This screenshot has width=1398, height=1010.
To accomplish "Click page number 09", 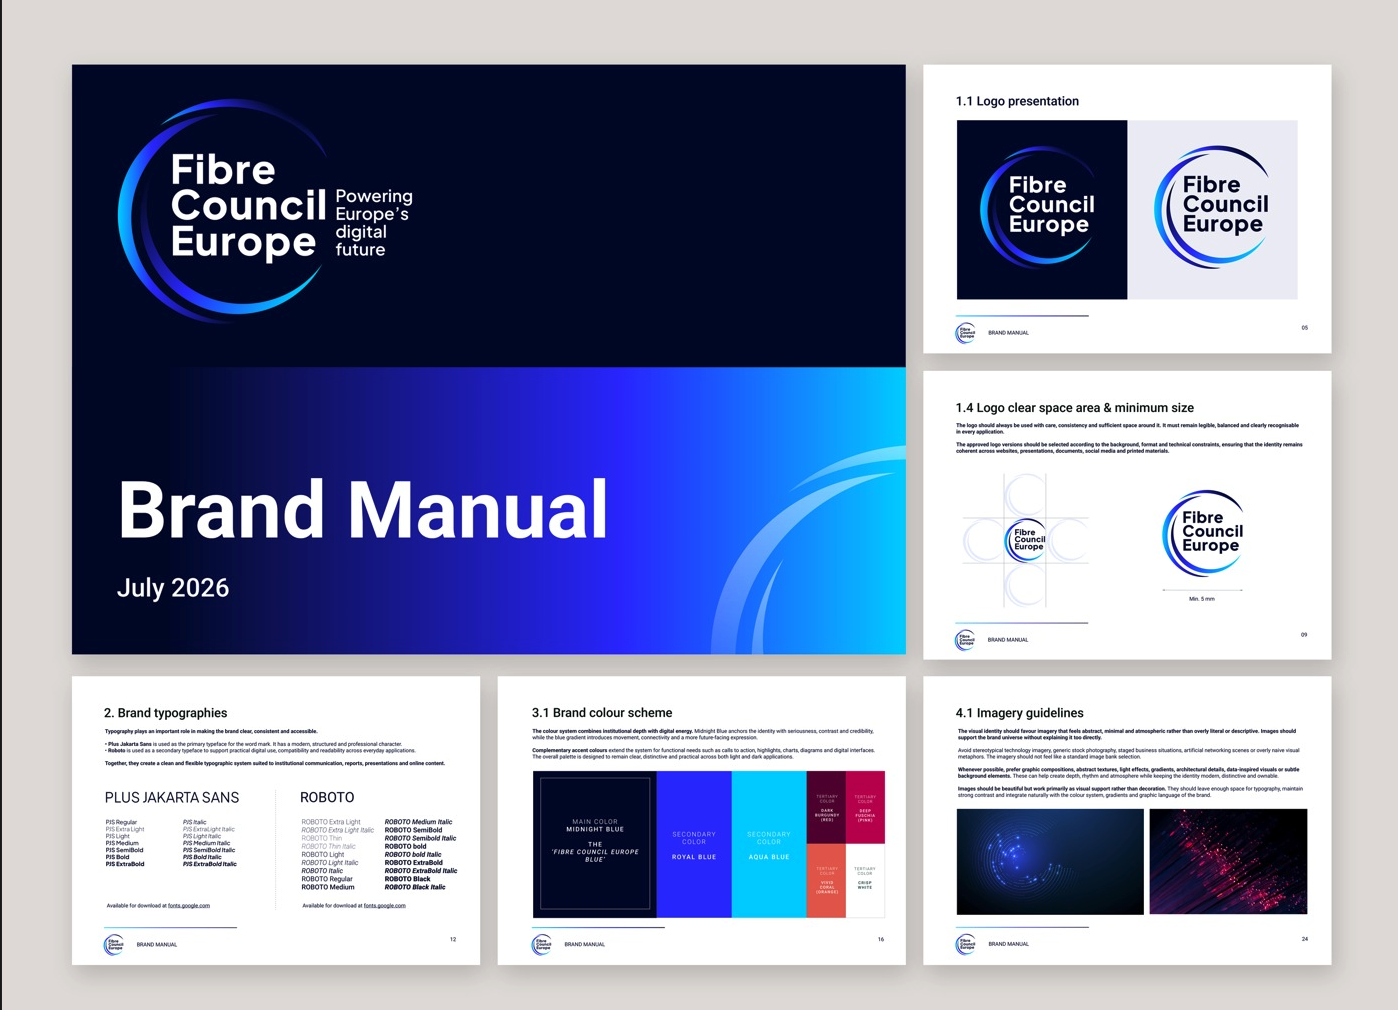I will coord(1304,635).
